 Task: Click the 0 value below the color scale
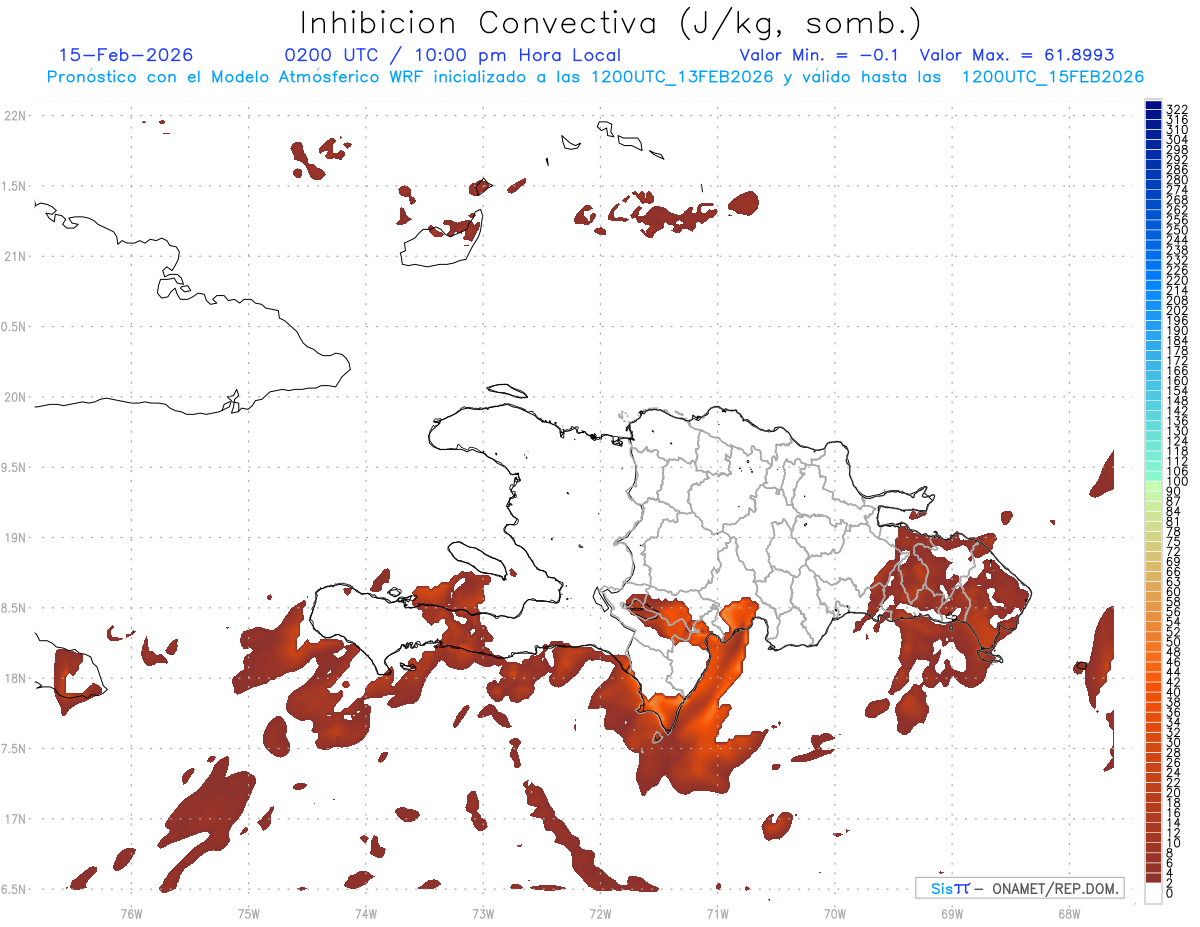pos(1170,893)
